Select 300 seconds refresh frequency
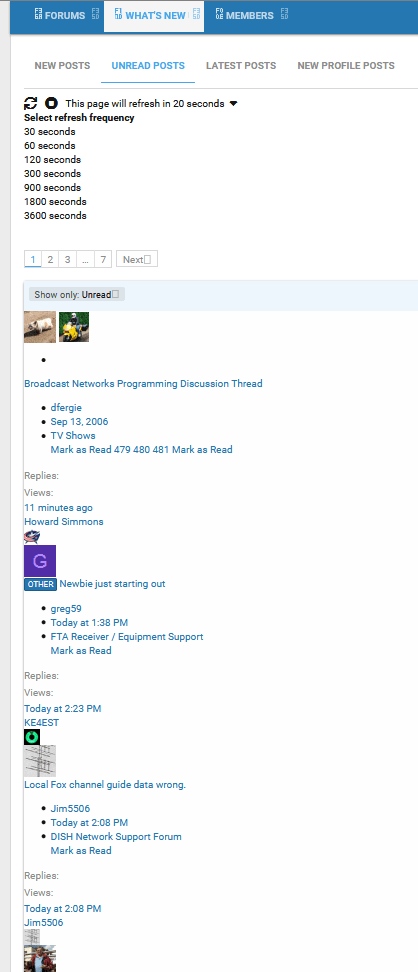This screenshot has width=418, height=972. [x=52, y=174]
